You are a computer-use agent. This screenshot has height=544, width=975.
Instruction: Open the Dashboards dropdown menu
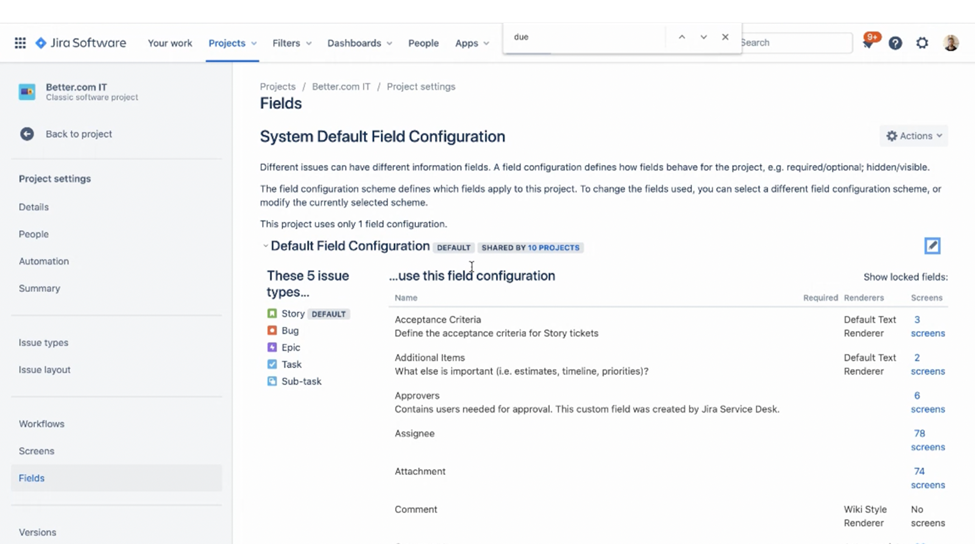tap(359, 43)
